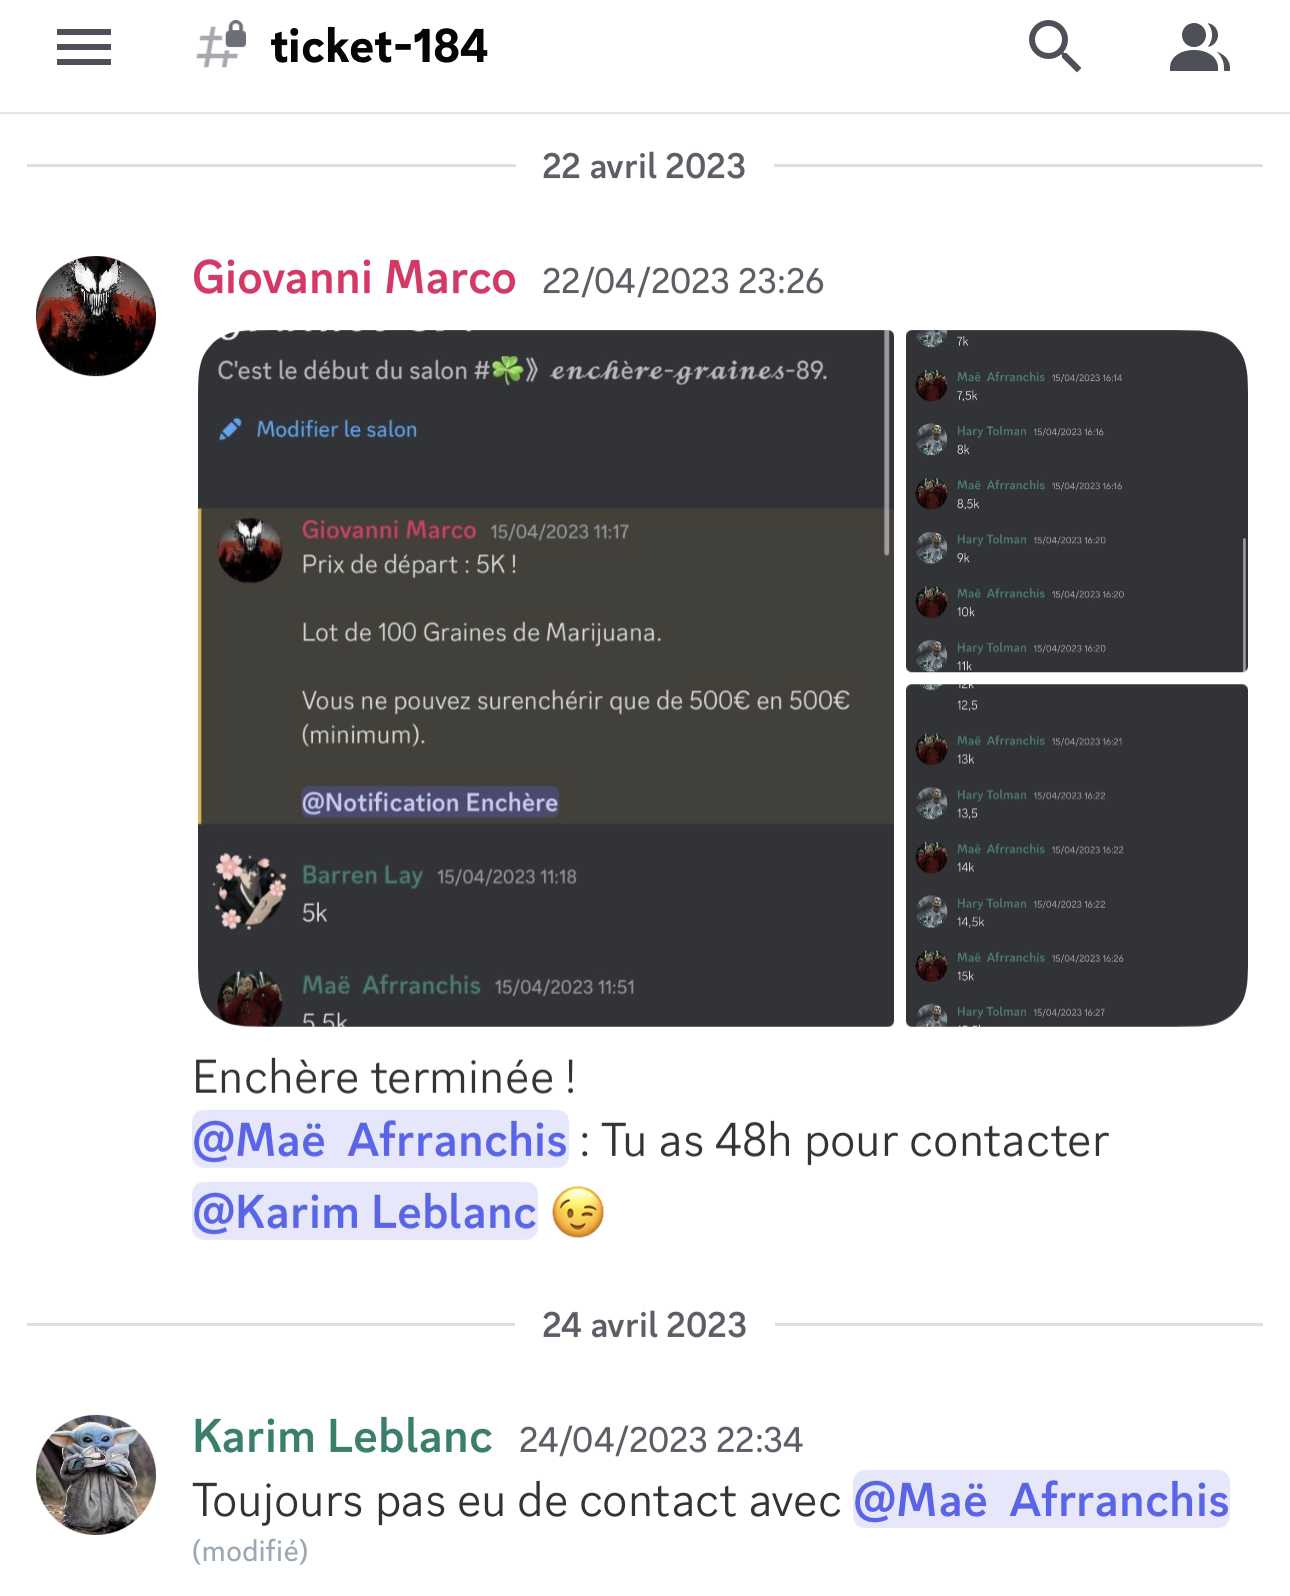This screenshot has height=1596, width=1290.
Task: Tap the @Maë Afrranchis mention in Giovanni's message
Action: [380, 1139]
